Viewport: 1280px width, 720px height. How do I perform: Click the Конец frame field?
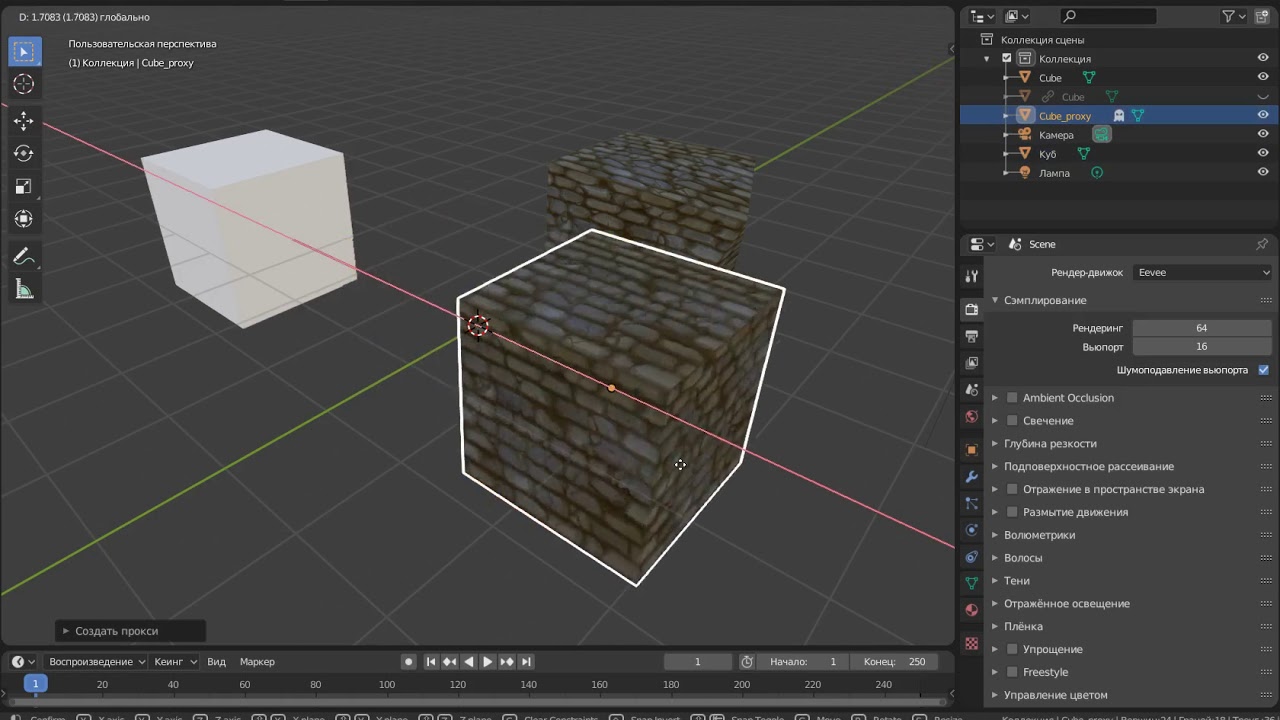tap(895, 662)
